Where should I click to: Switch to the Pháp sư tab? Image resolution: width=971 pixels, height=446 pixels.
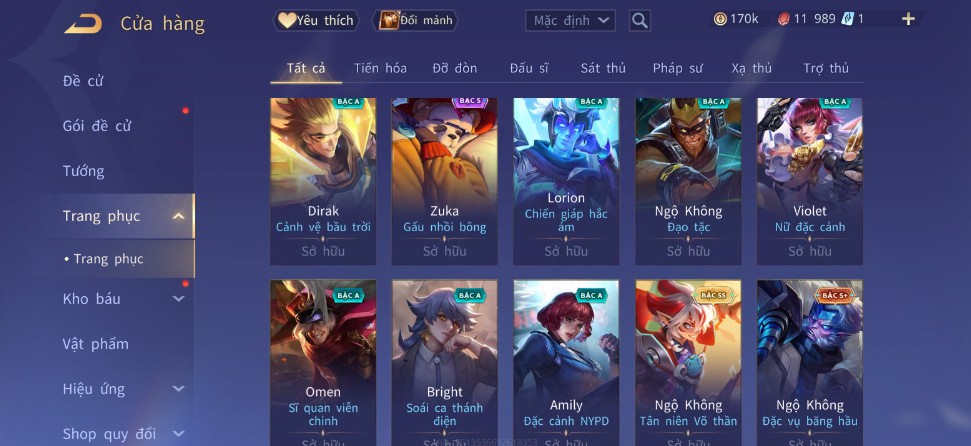pos(677,68)
